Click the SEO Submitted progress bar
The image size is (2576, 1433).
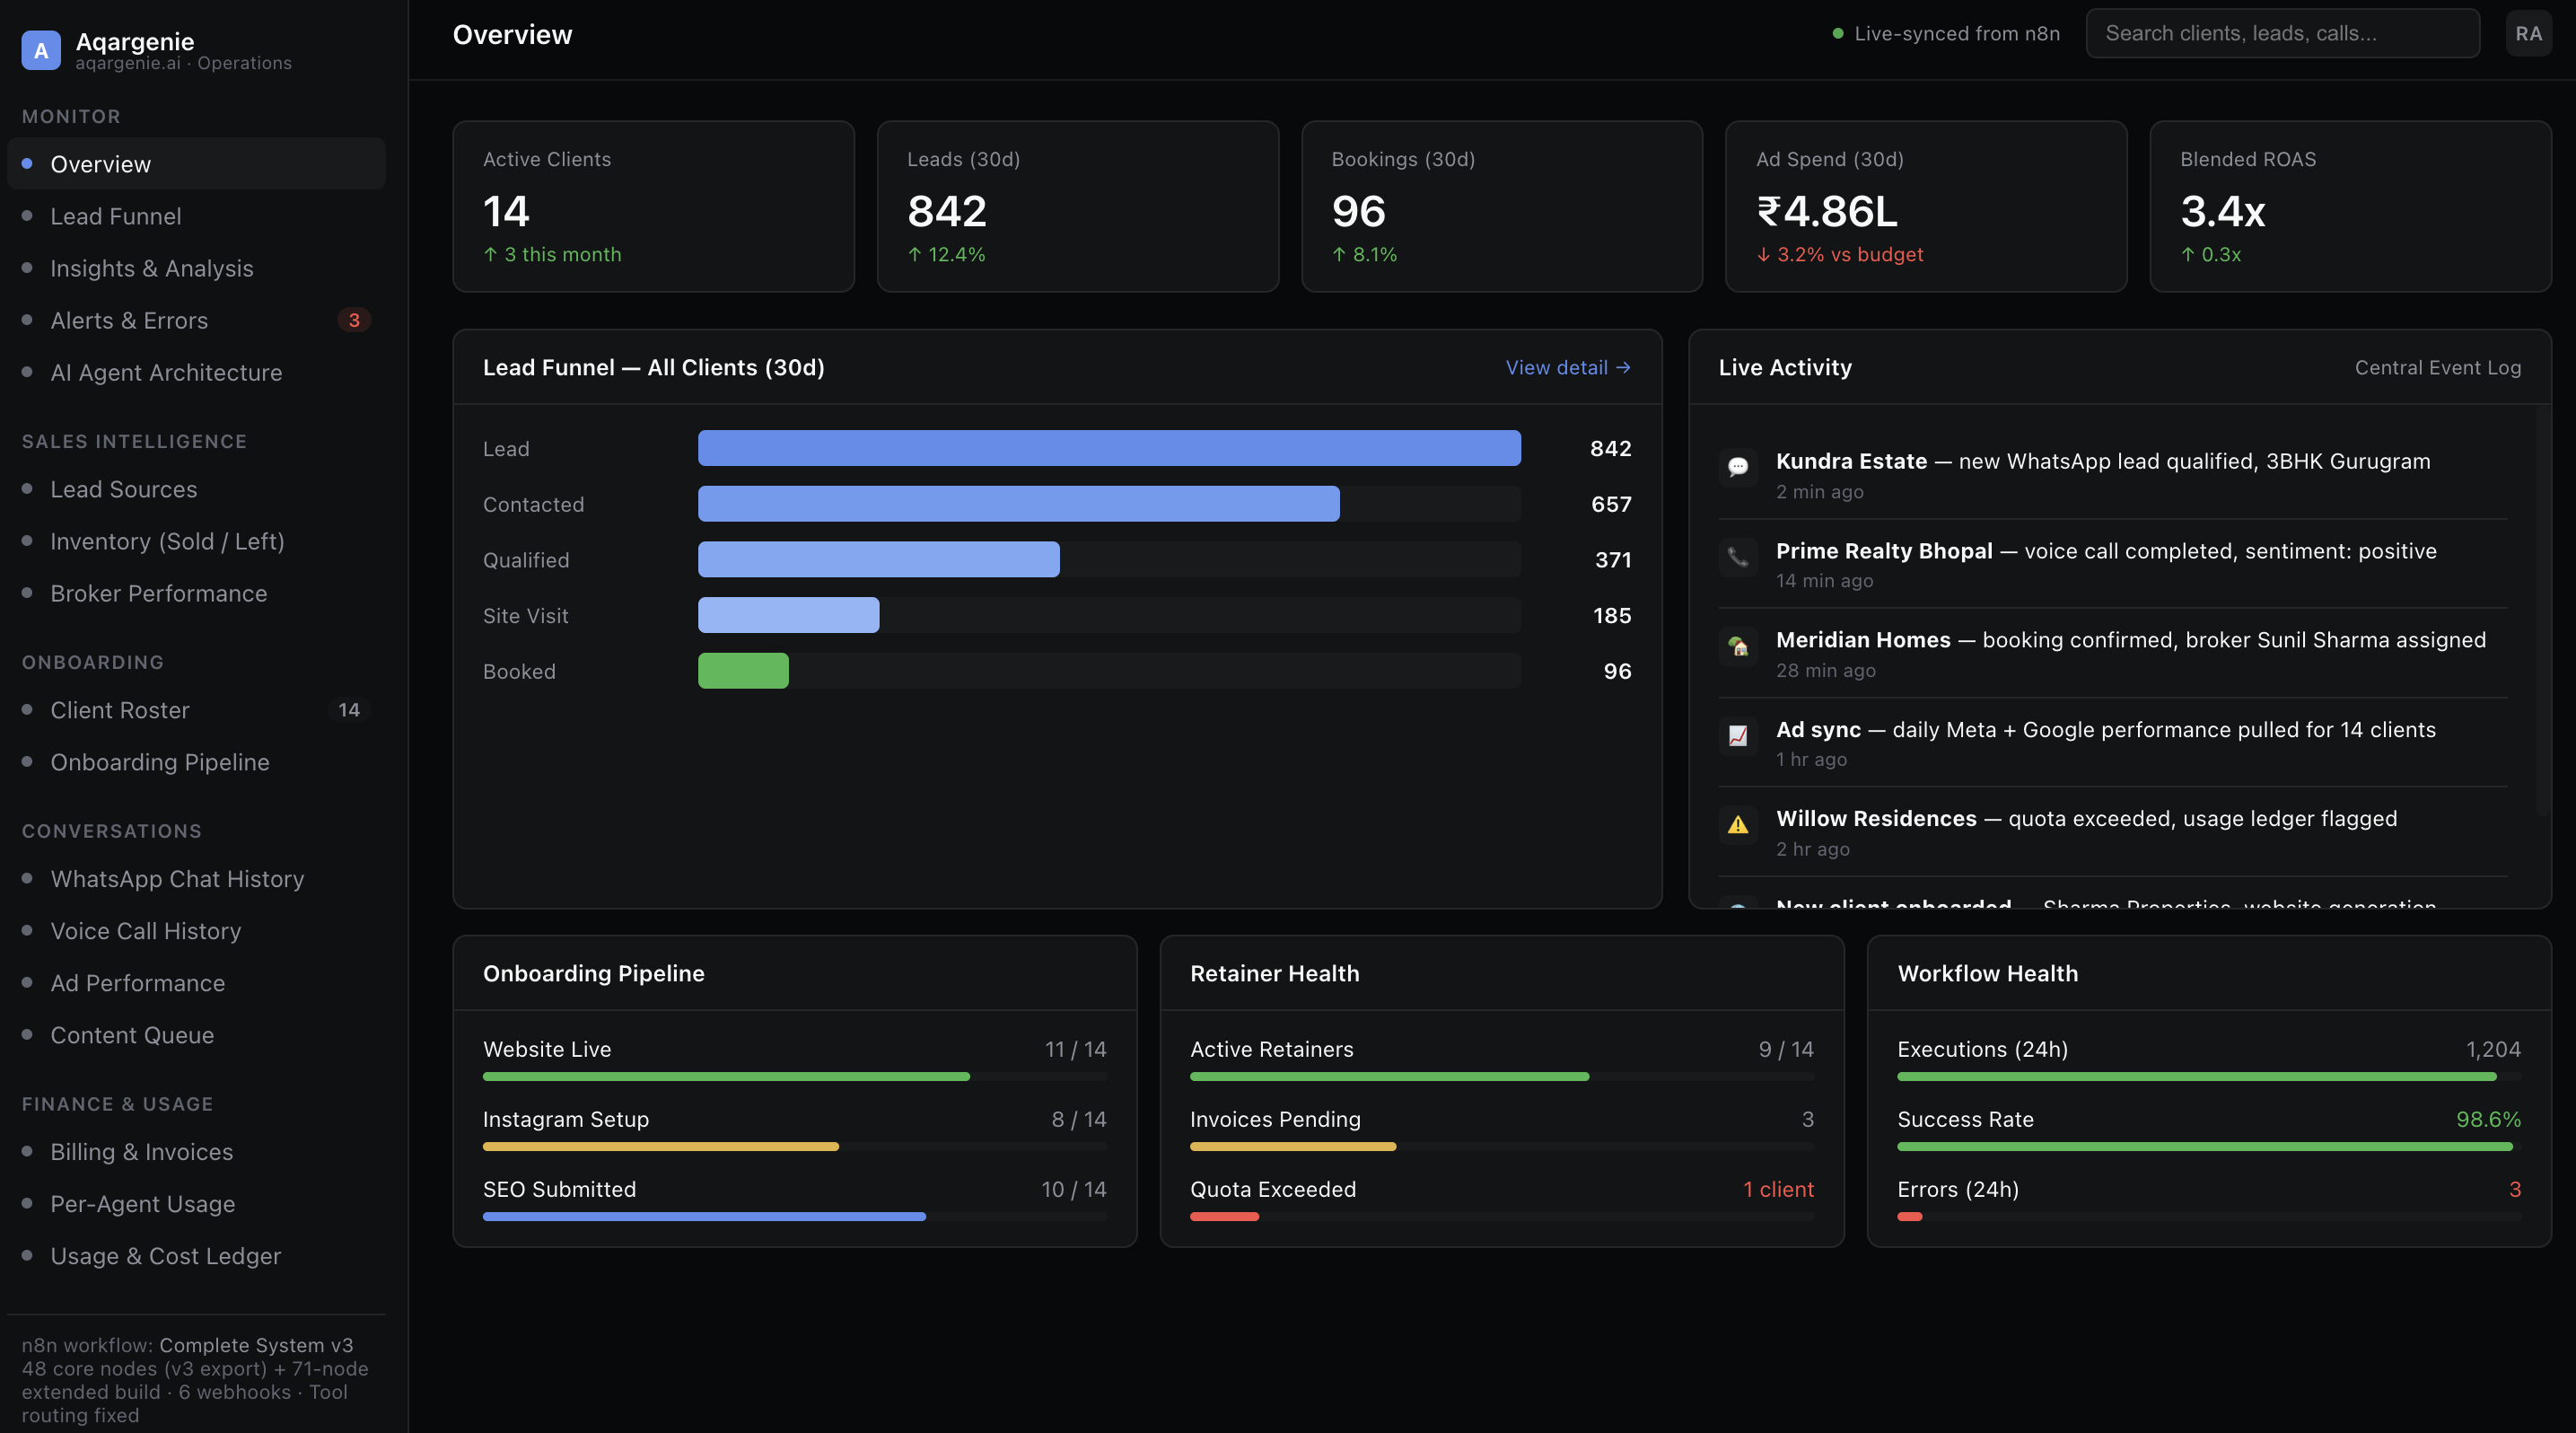(794, 1217)
